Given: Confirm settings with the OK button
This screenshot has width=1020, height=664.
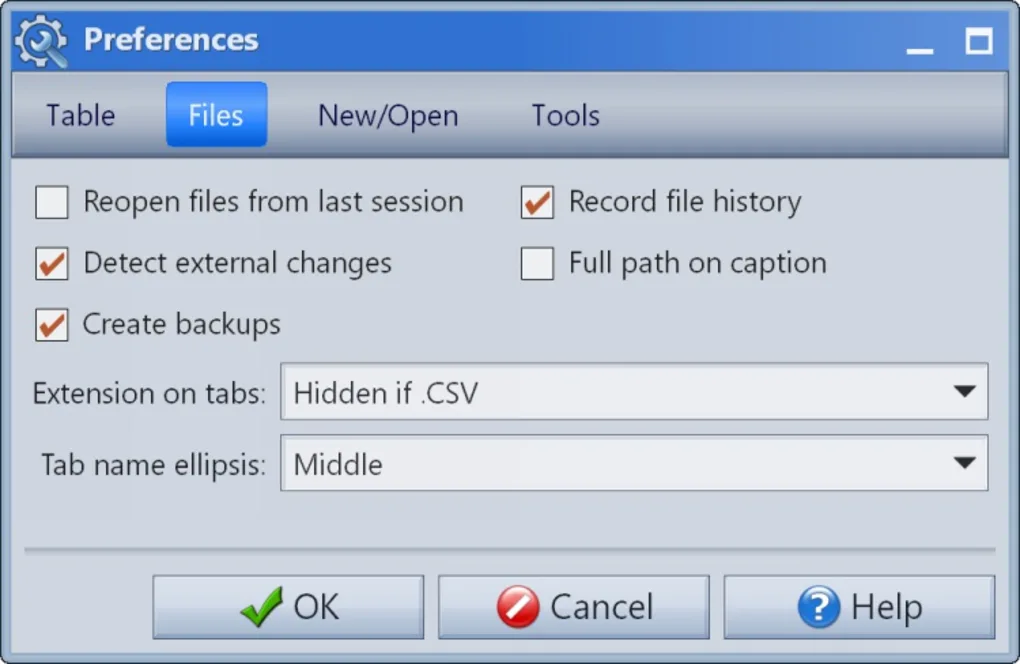Looking at the screenshot, I should (288, 607).
